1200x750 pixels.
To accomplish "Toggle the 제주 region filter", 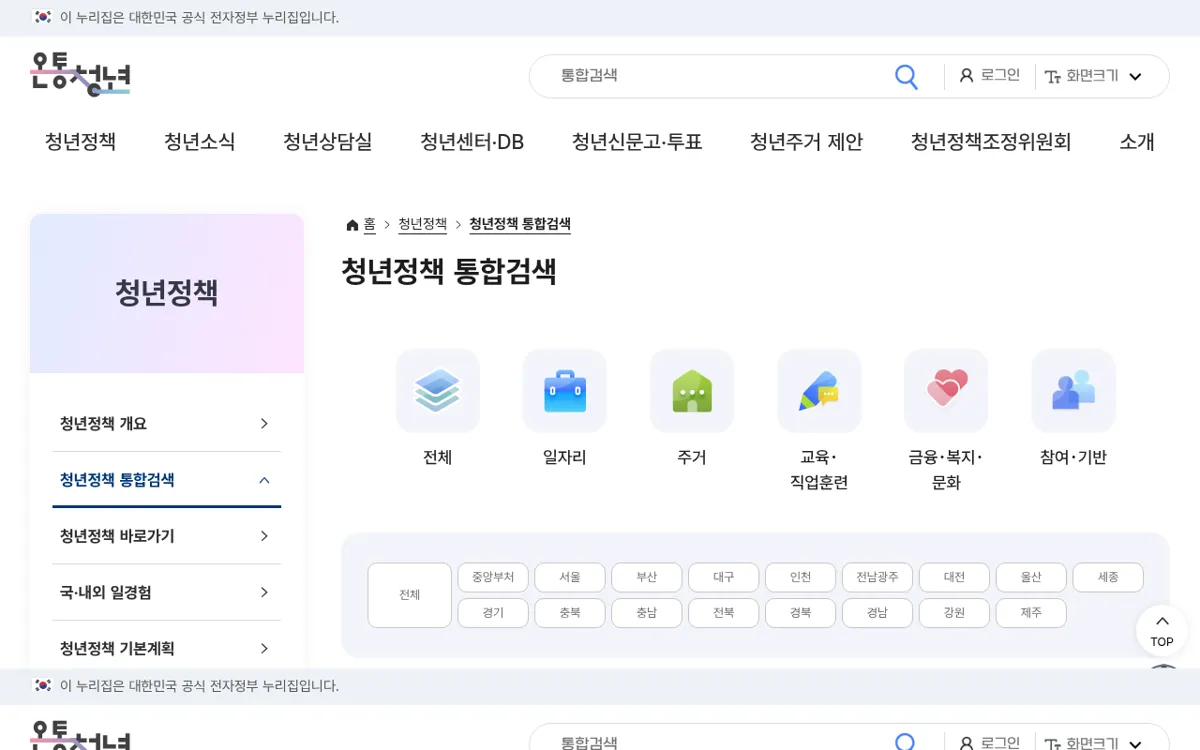I will (x=1031, y=613).
